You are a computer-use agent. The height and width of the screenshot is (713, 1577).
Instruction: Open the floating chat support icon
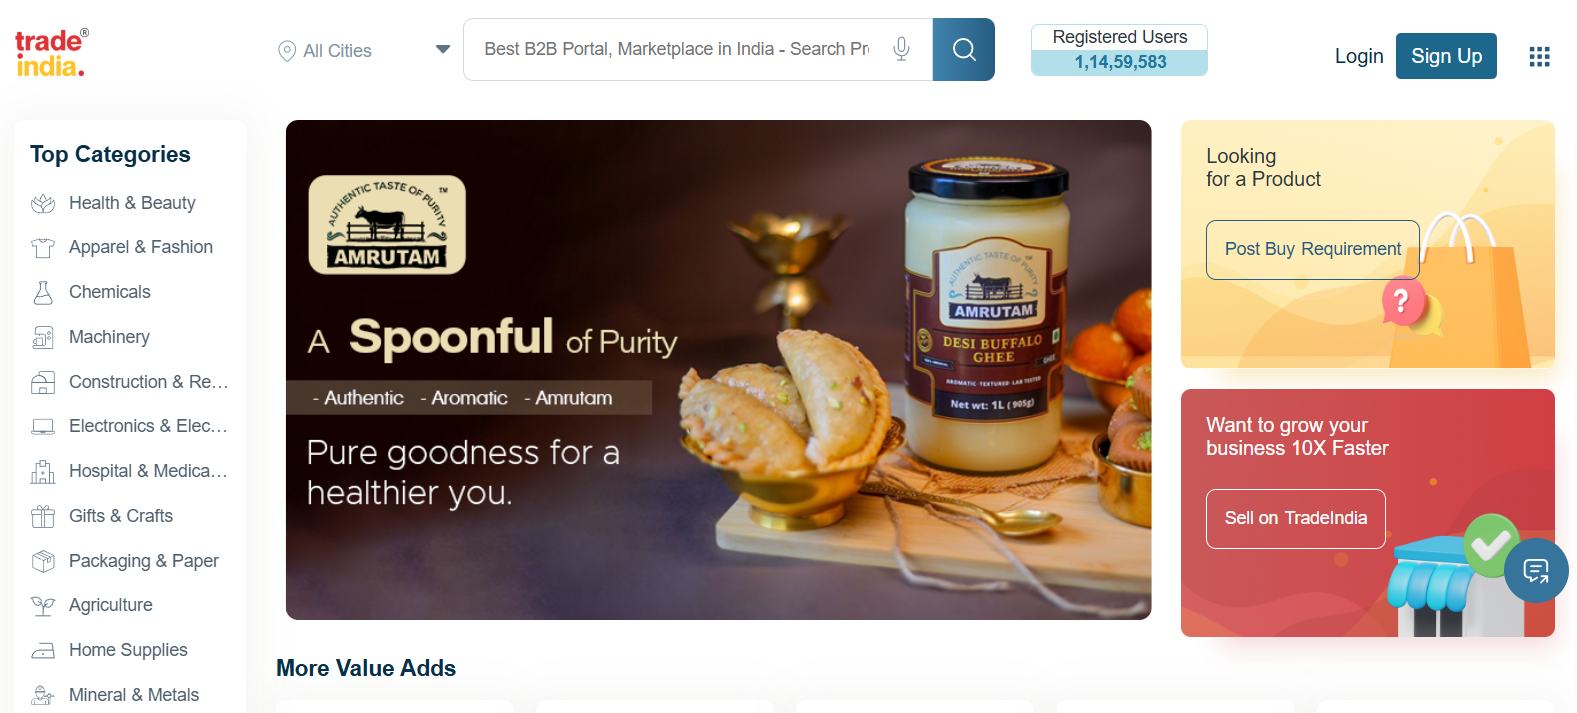coord(1536,571)
